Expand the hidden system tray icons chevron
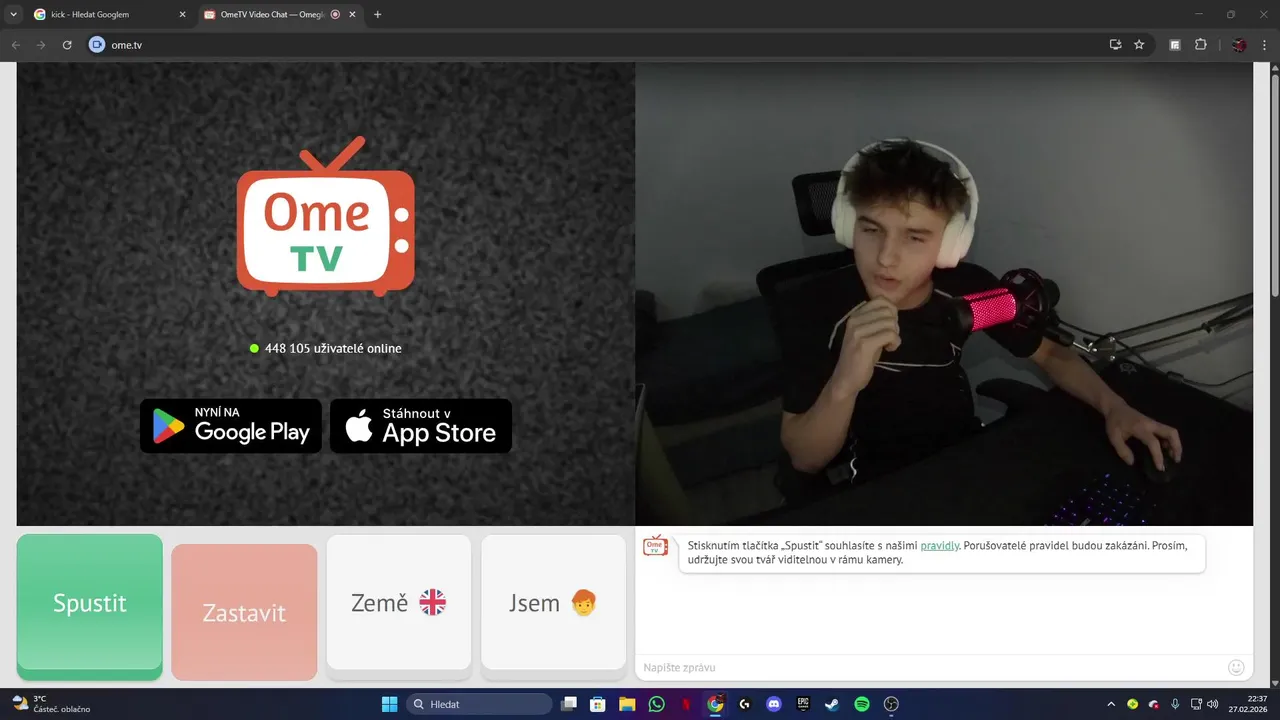Image resolution: width=1280 pixels, height=720 pixels. 1110,704
